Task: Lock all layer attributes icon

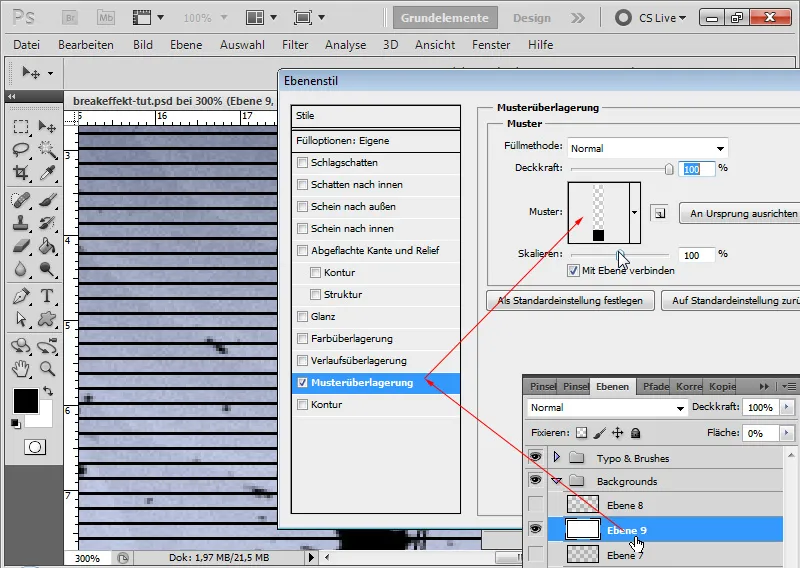Action: tap(635, 433)
